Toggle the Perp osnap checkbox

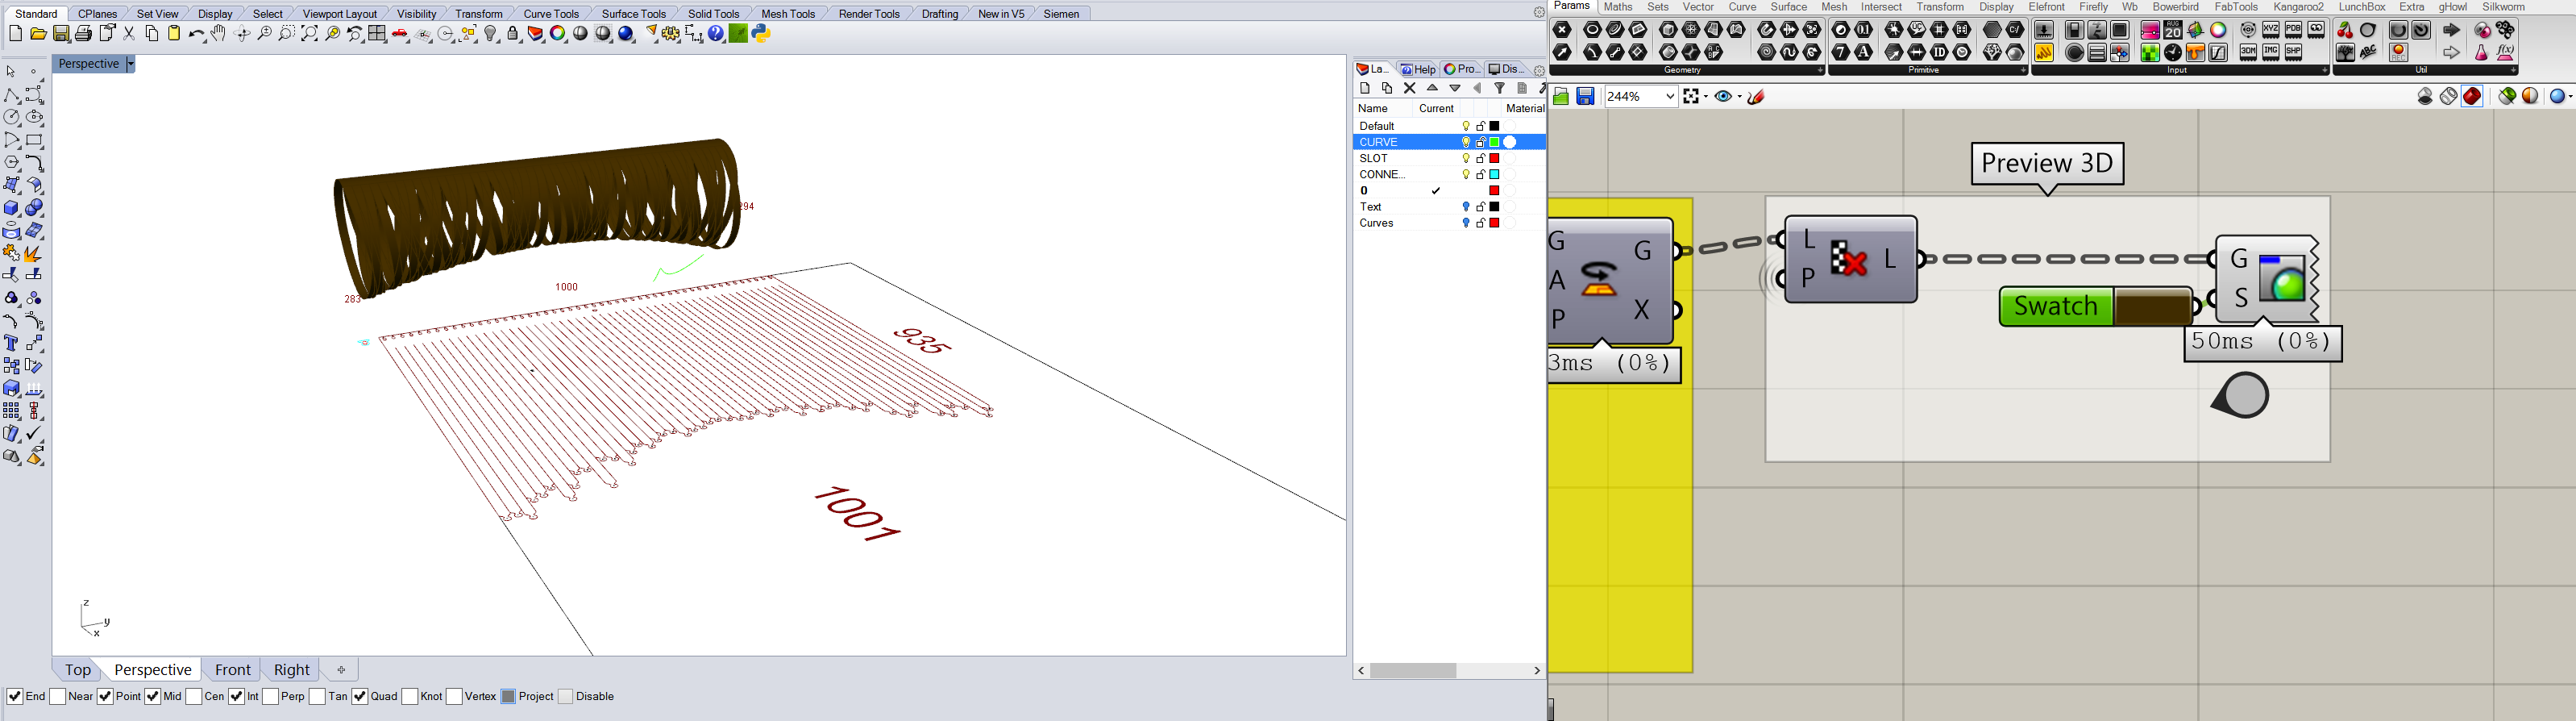[x=271, y=696]
